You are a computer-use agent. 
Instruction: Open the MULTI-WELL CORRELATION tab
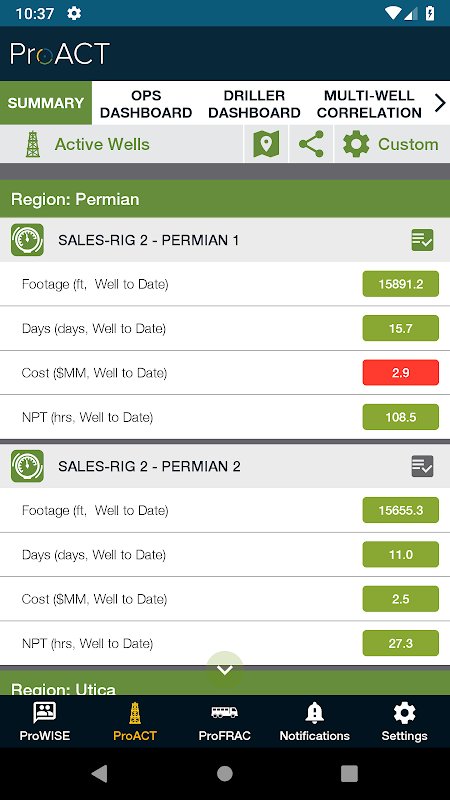369,104
